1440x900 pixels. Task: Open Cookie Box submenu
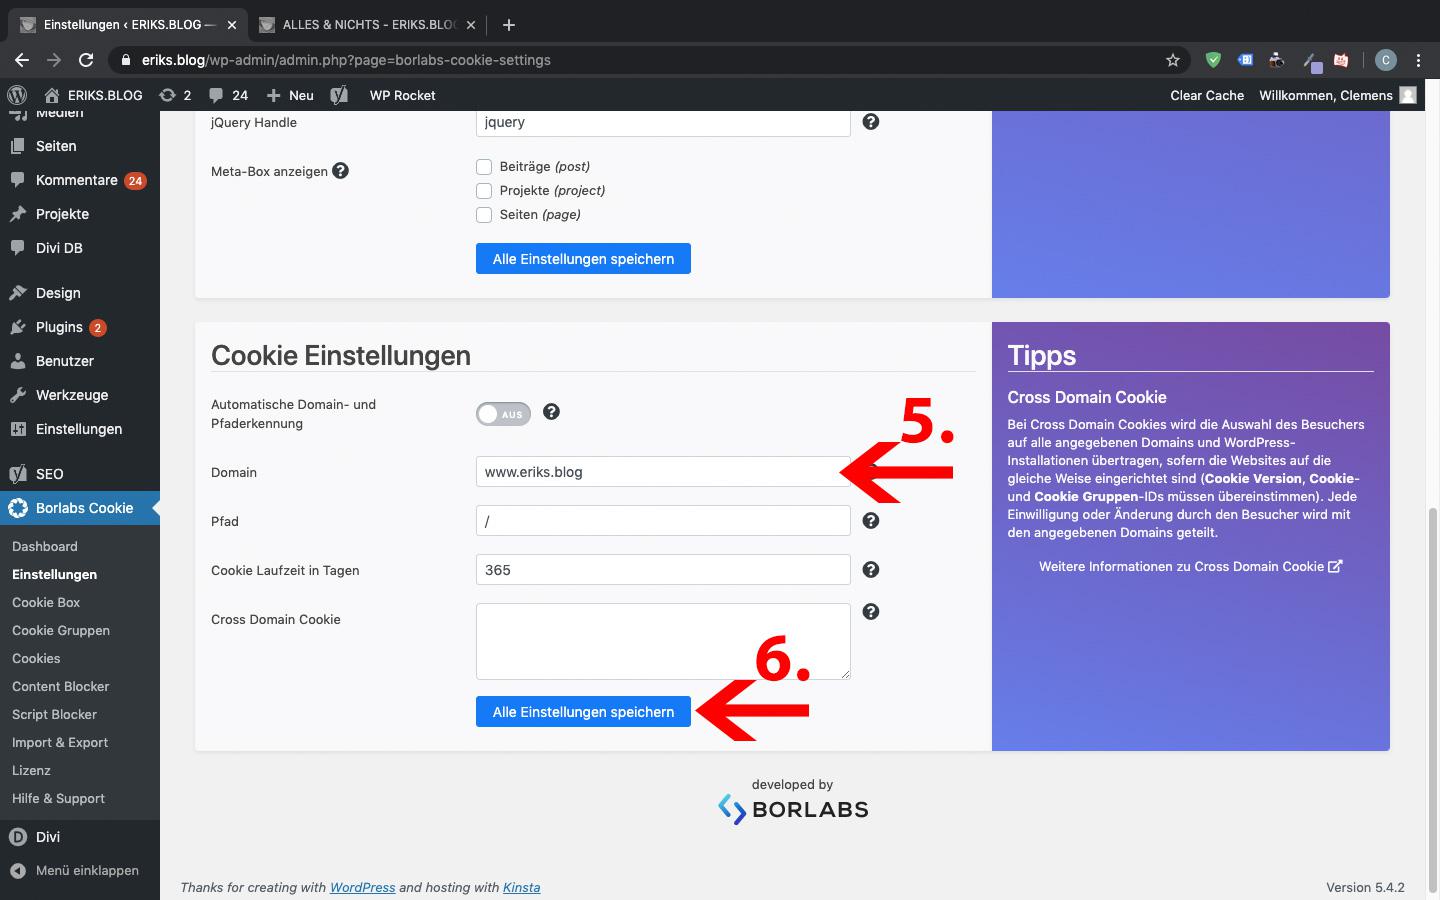(x=46, y=602)
